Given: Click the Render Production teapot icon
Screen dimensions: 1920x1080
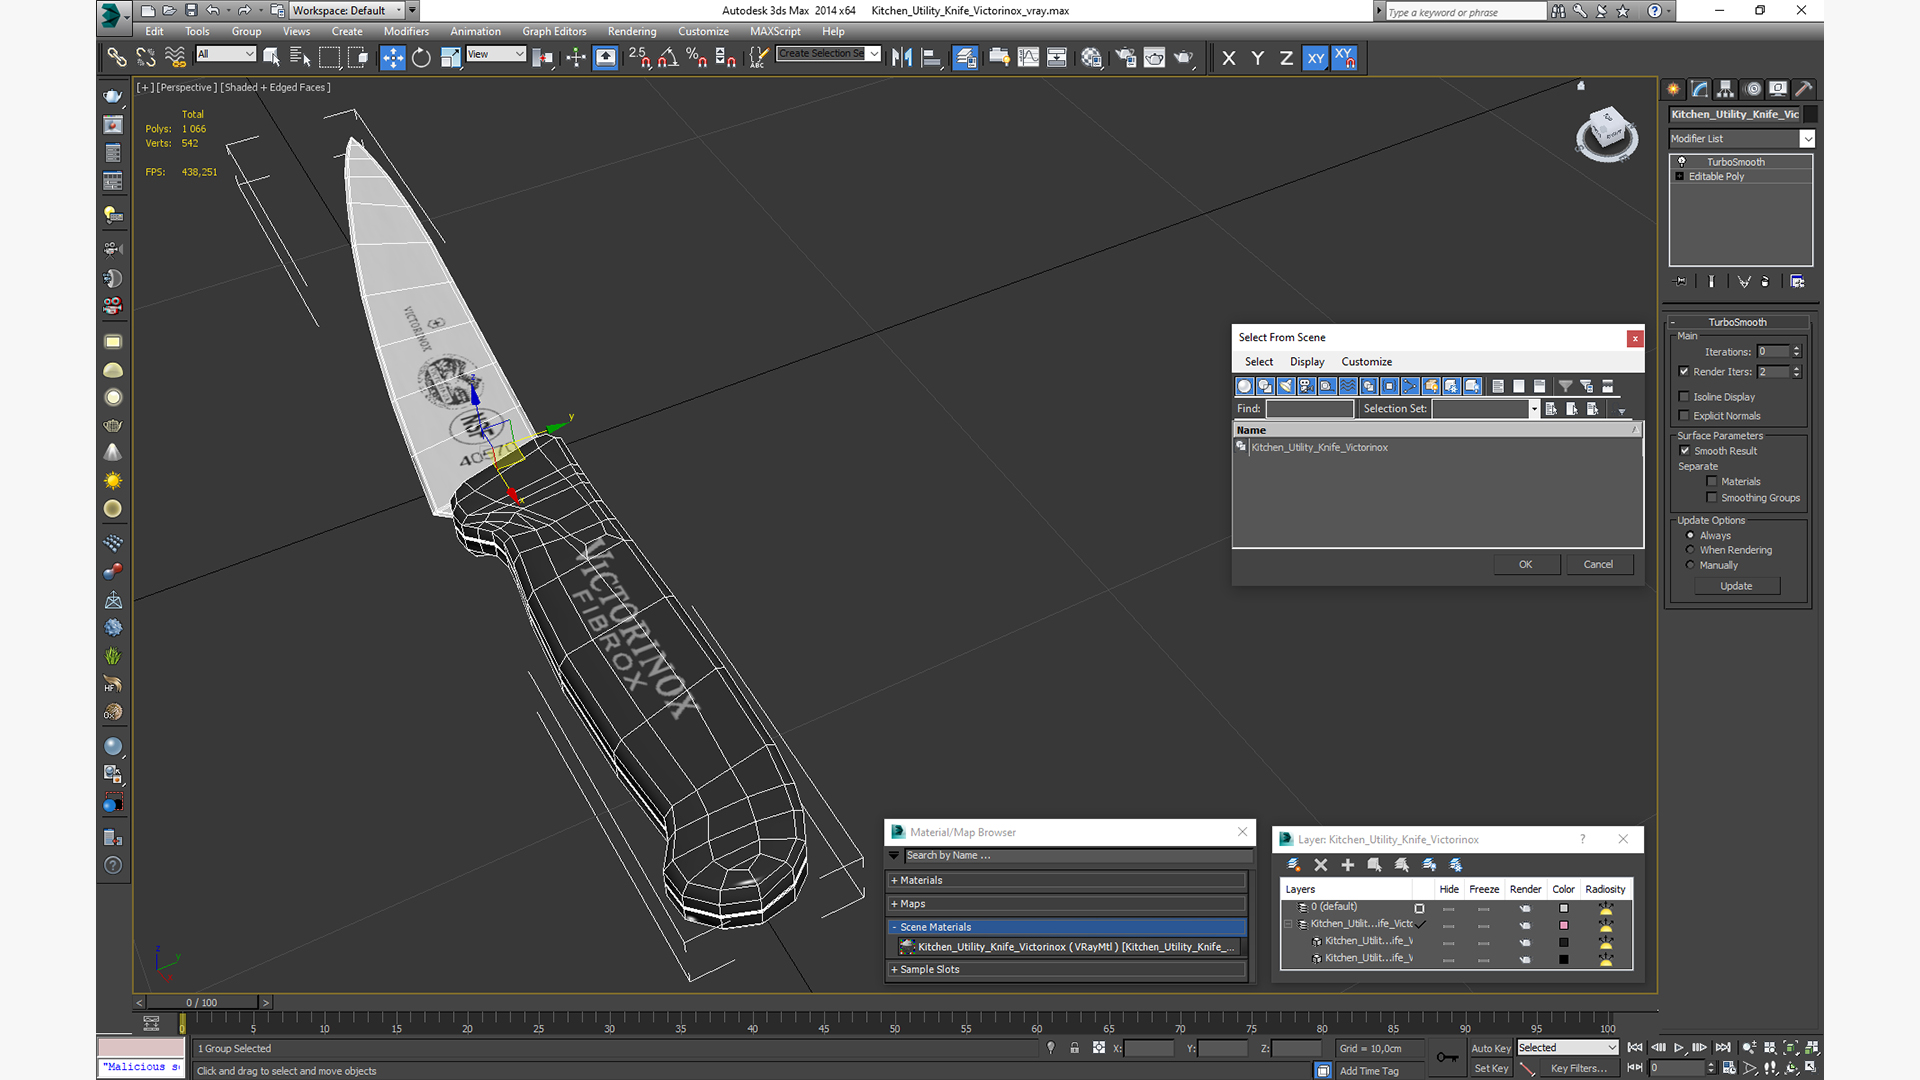Looking at the screenshot, I should click(x=1184, y=58).
